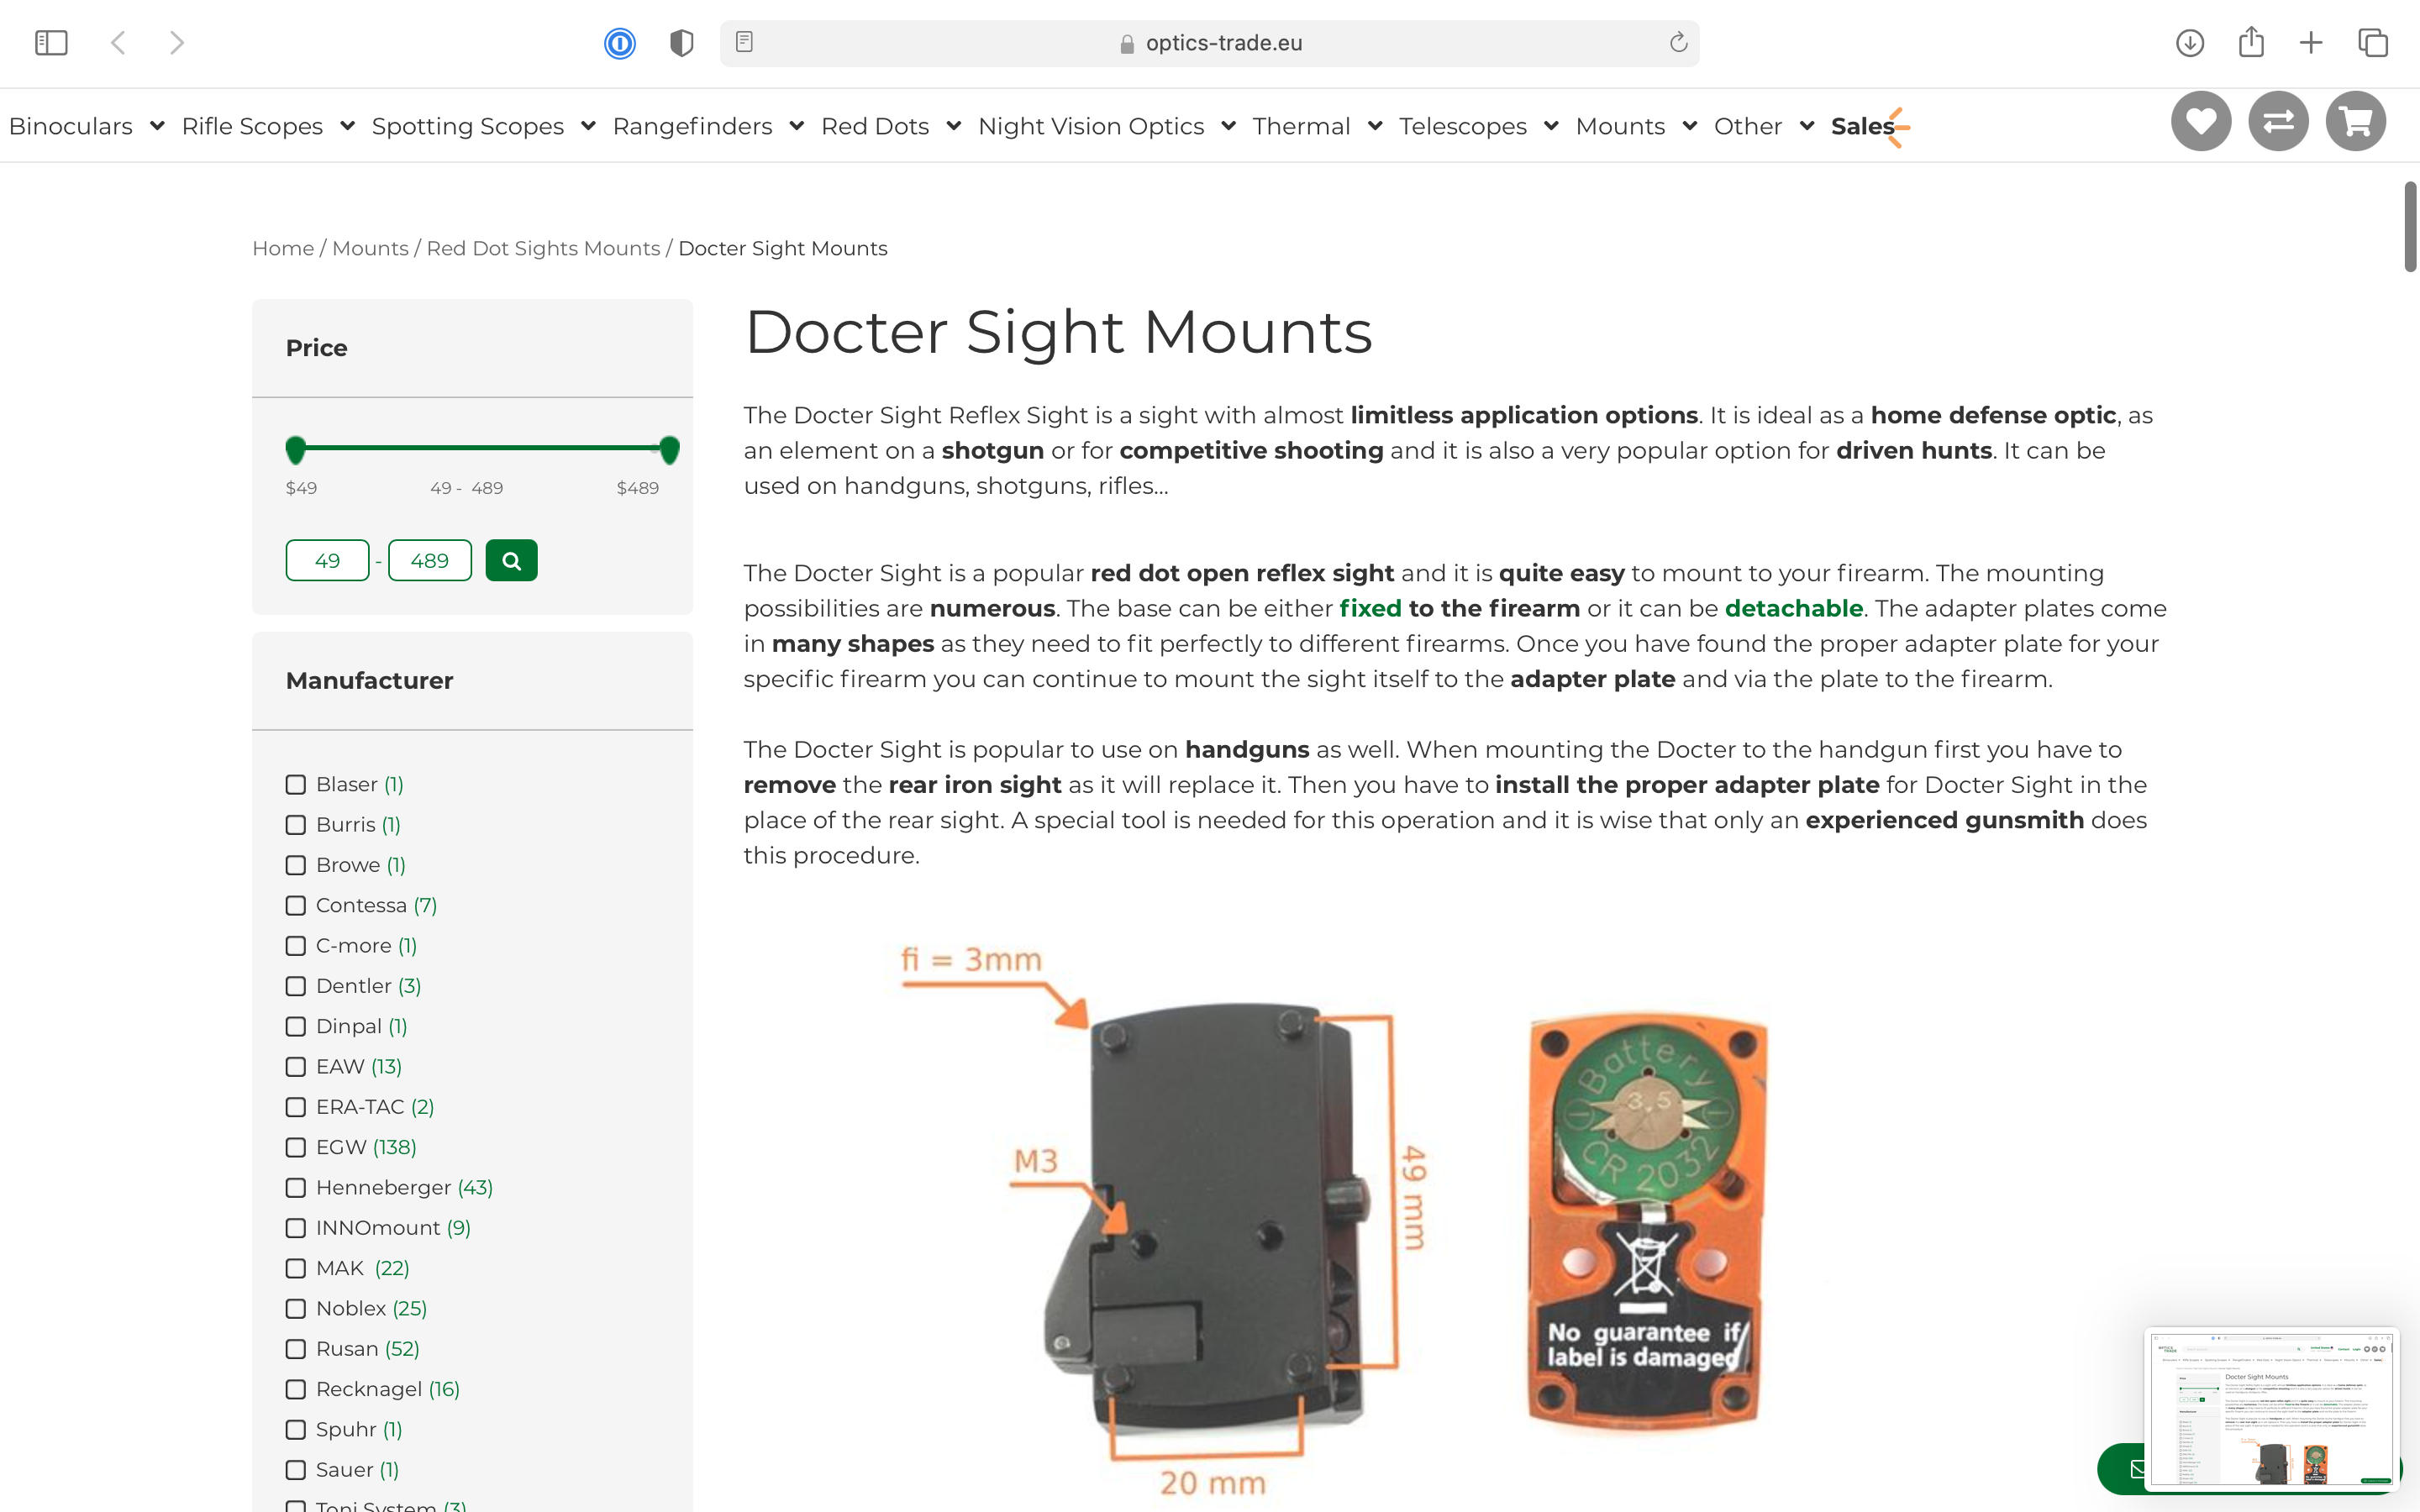Open the Rifle Scopes menu item

252,126
